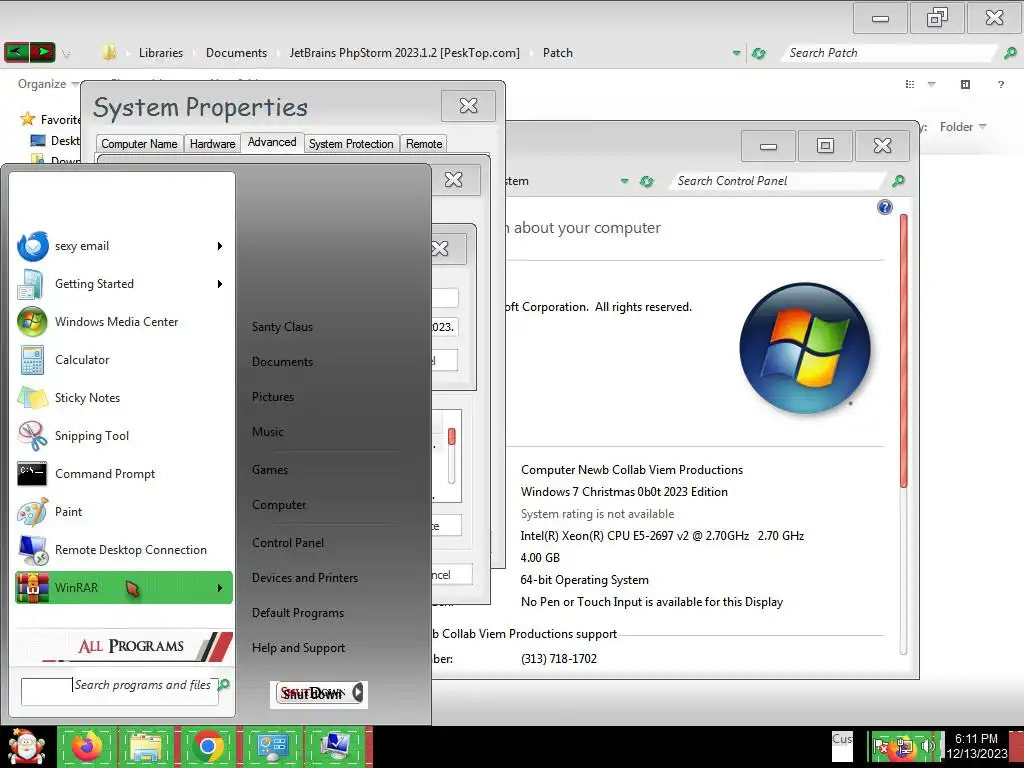Image resolution: width=1024 pixels, height=768 pixels.
Task: Click the Search programs and files field
Action: tap(120, 692)
